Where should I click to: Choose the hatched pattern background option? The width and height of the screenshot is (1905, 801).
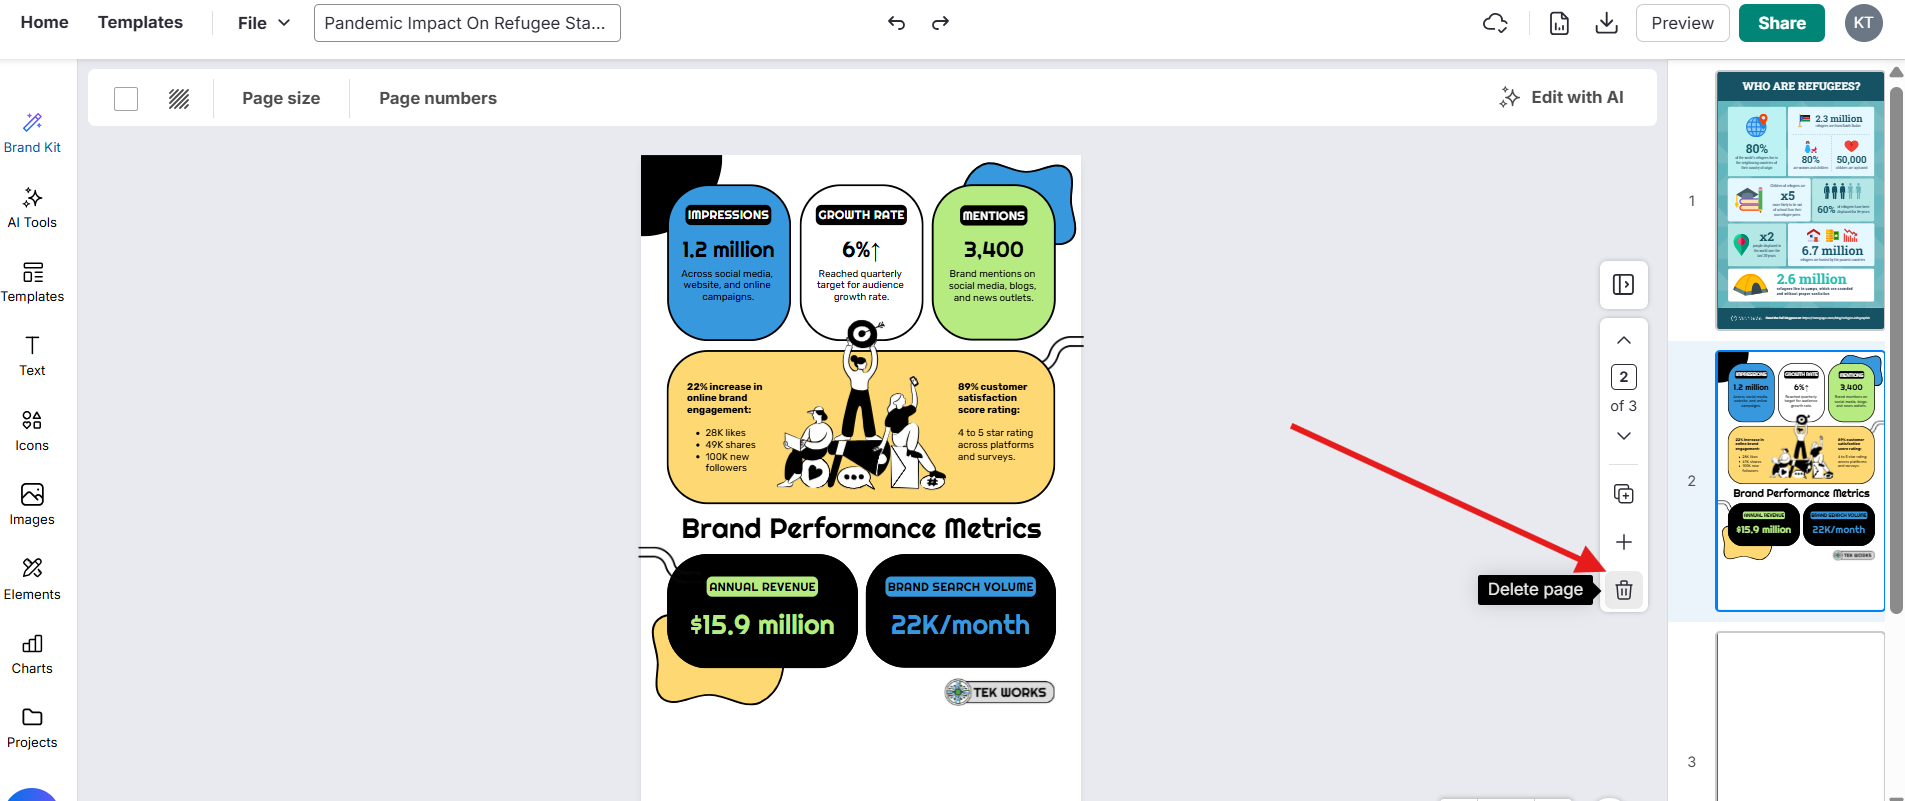click(x=179, y=98)
